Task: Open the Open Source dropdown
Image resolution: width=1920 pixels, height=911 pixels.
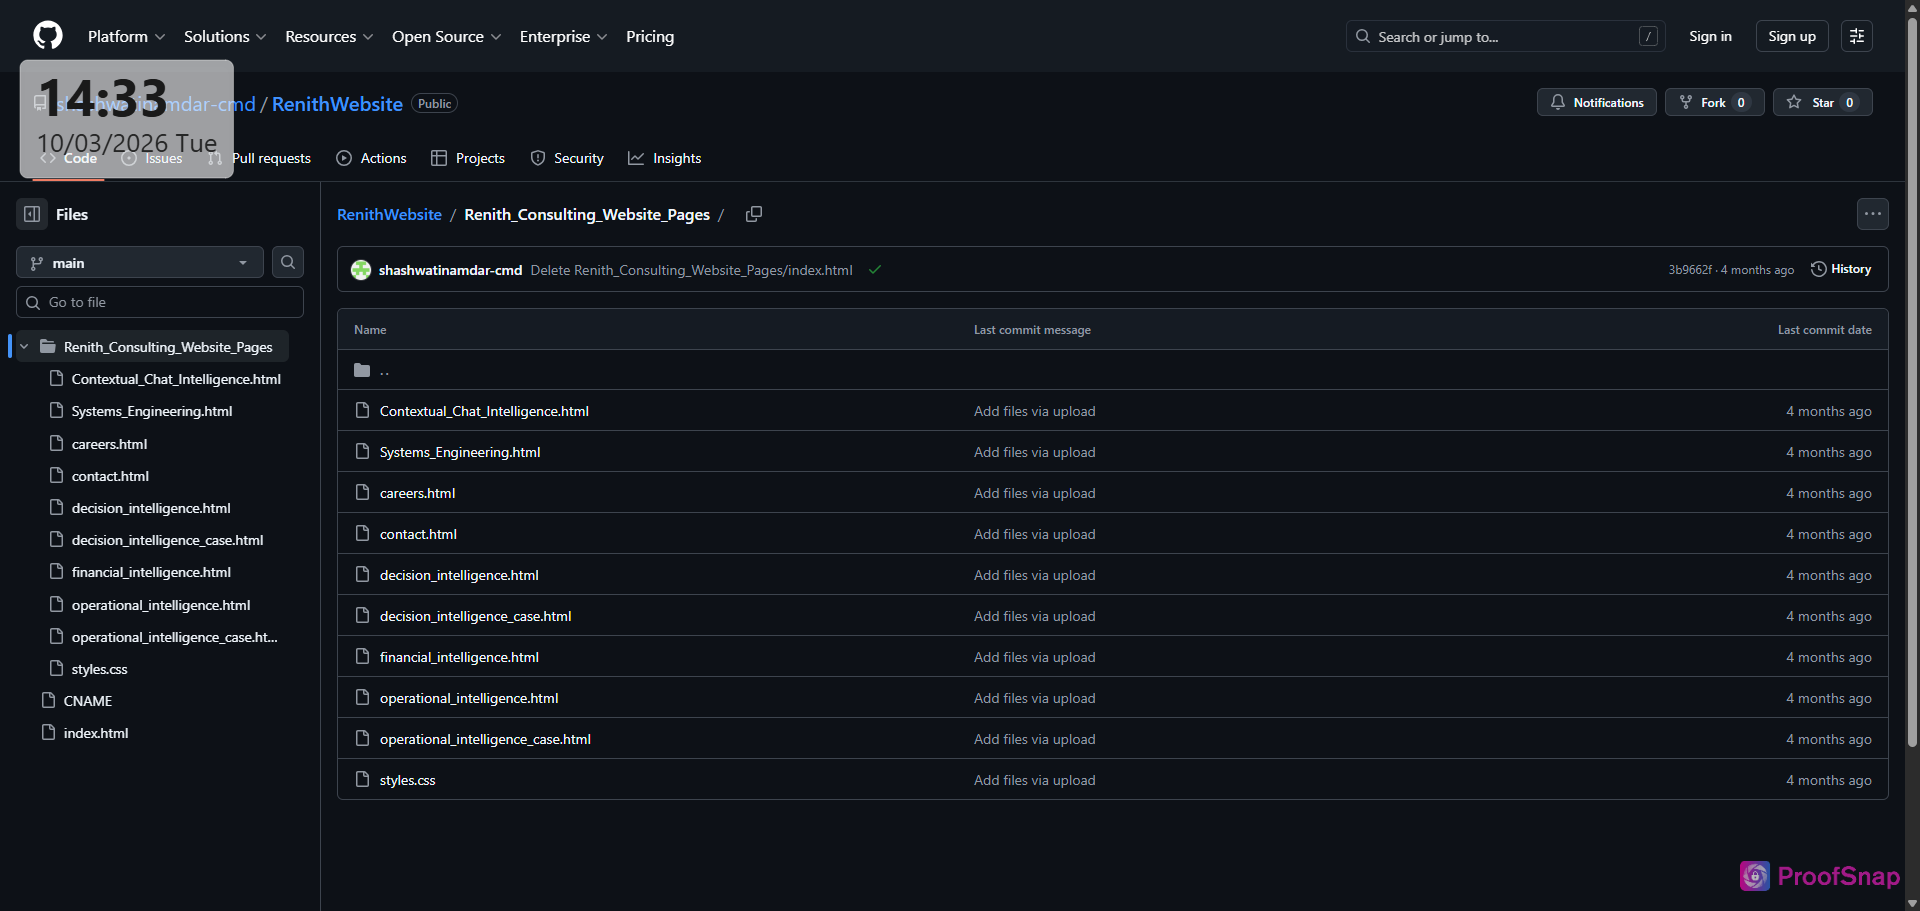Action: click(x=446, y=36)
